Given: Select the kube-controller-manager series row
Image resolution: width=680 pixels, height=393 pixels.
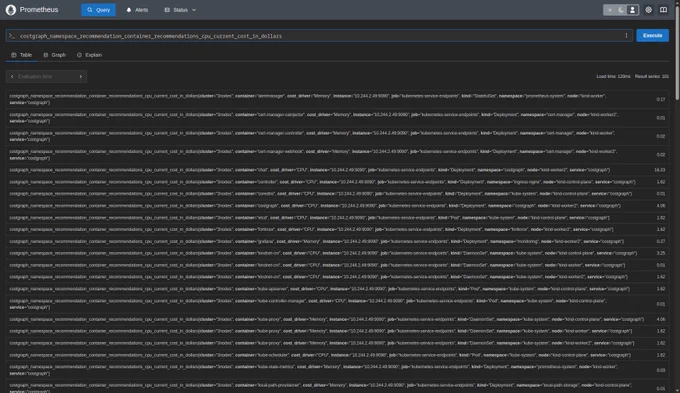Looking at the screenshot, I should pos(337,304).
